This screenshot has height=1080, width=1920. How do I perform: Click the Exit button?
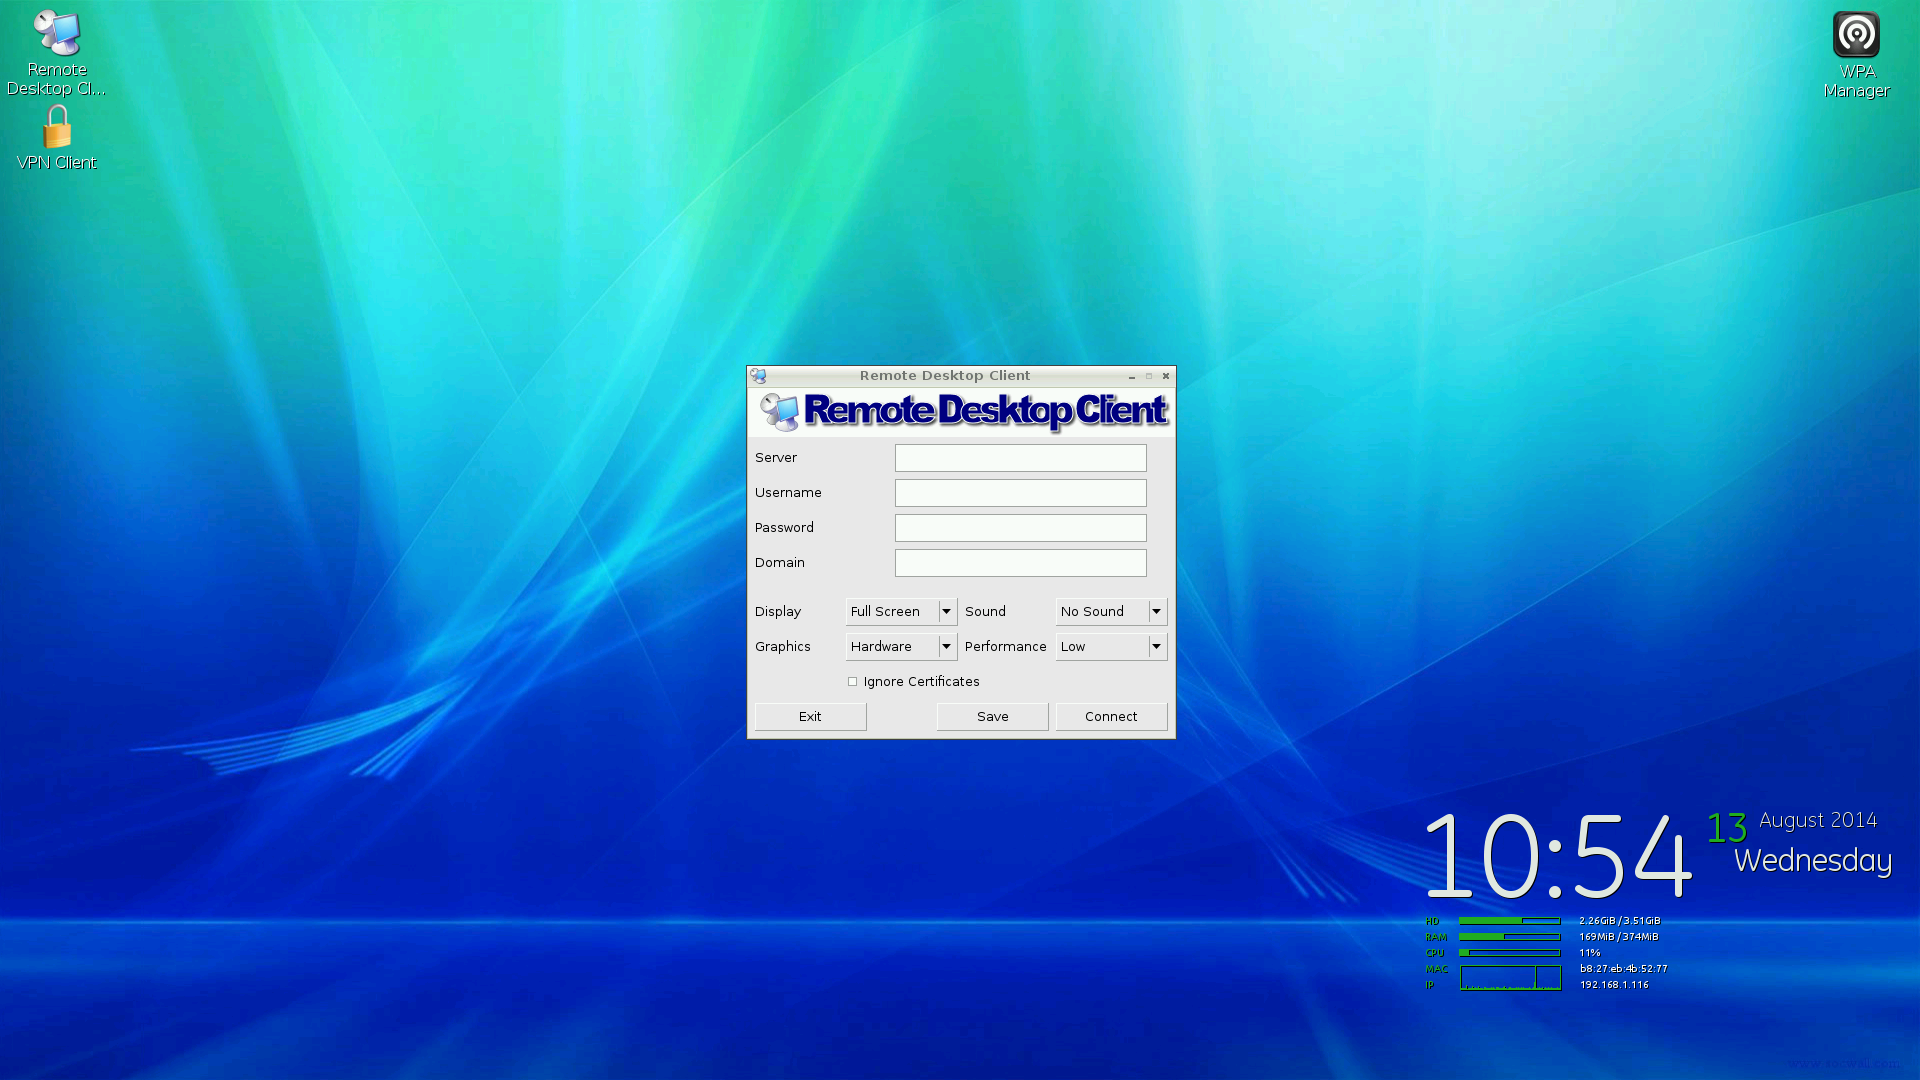[x=810, y=717]
